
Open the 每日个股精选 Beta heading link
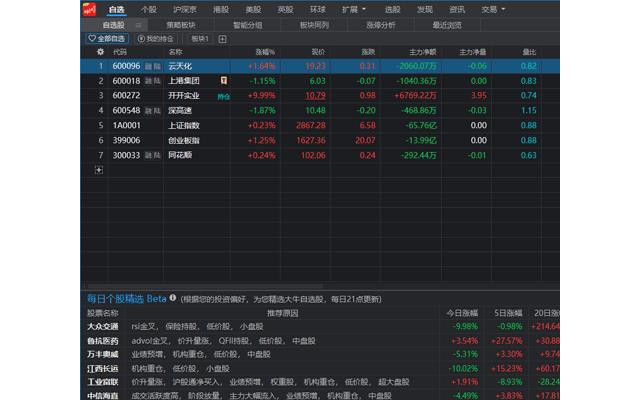click(127, 299)
